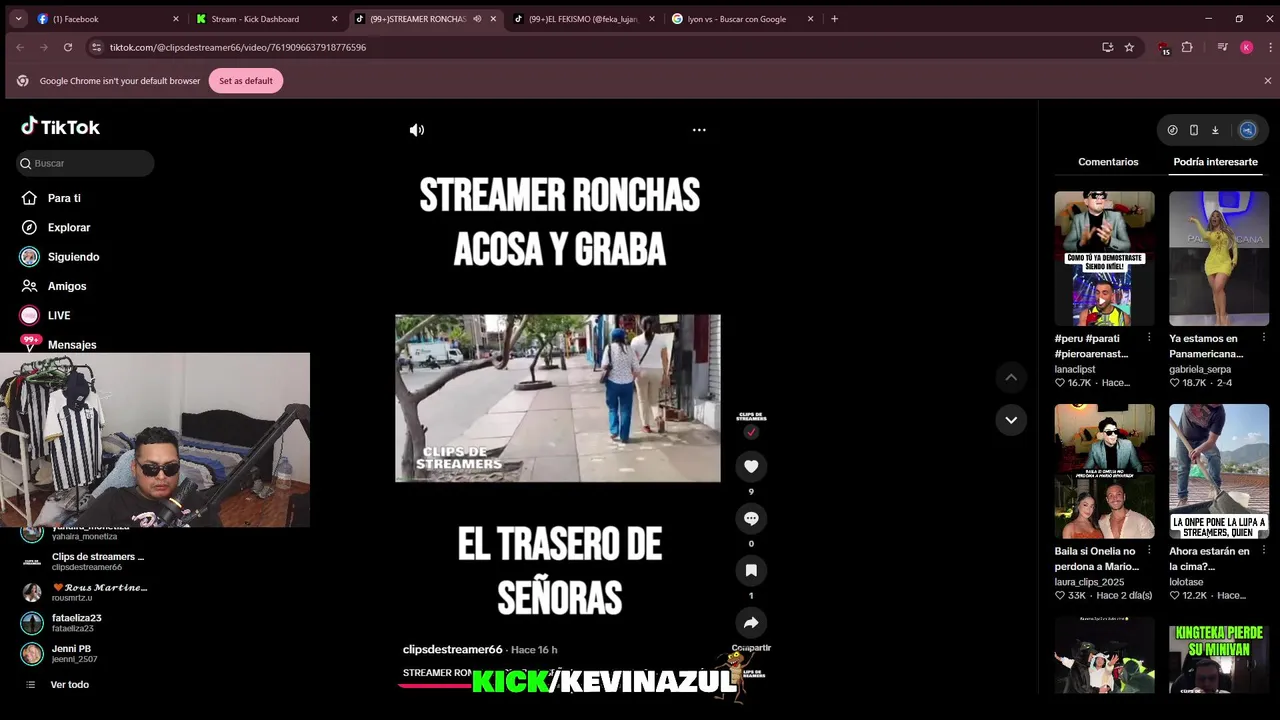Open Jenni PB account in sidebar
Screen dimensions: 1280x720
(x=60, y=653)
